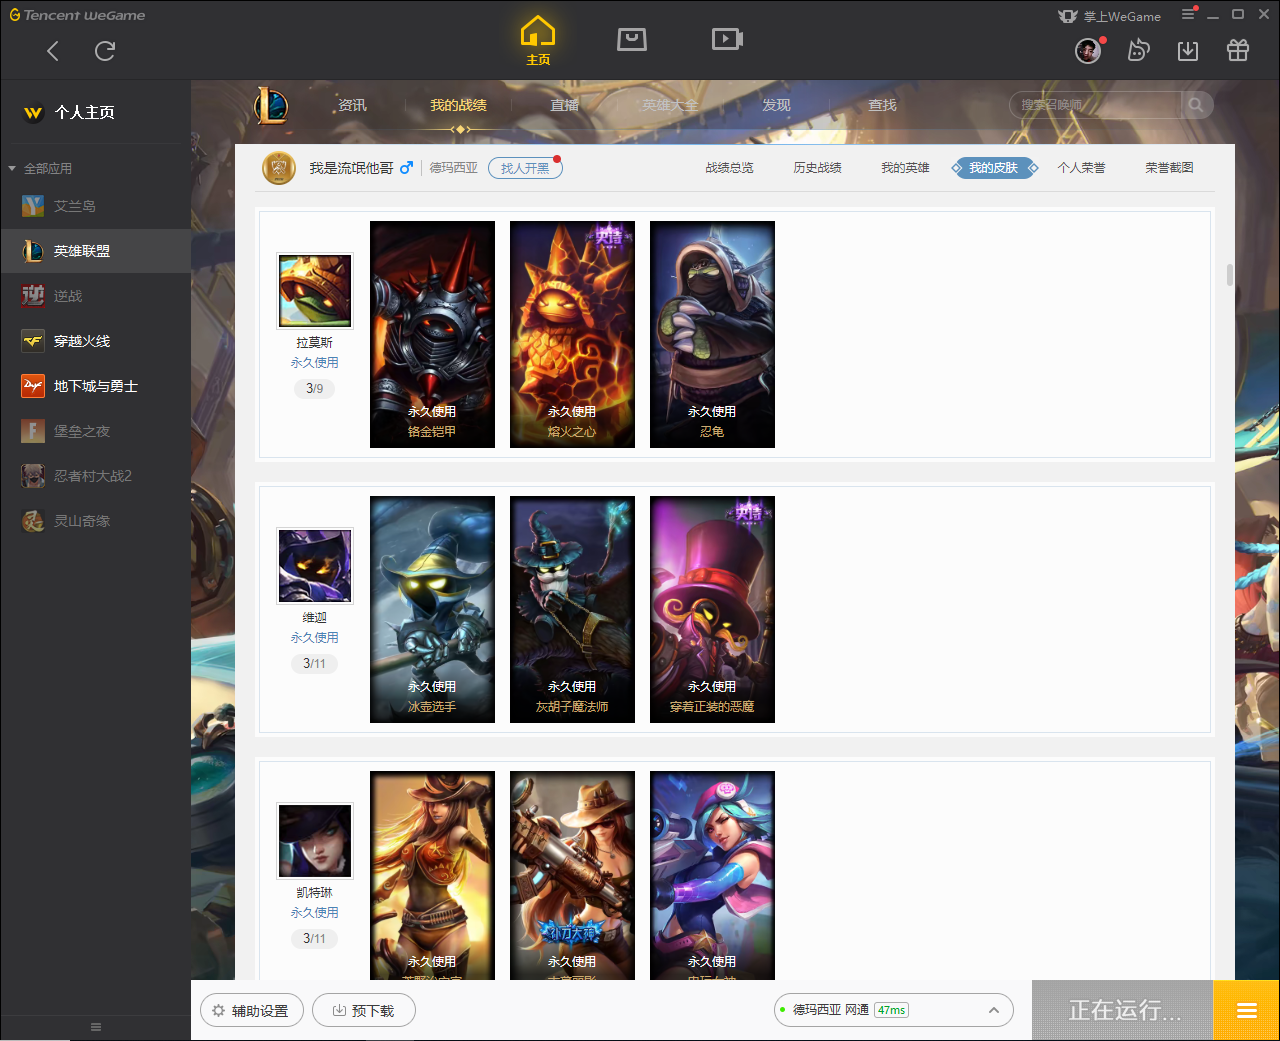Viewport: 1280px width, 1041px height.
Task: Open the 英雄大全 tab
Action: click(670, 105)
